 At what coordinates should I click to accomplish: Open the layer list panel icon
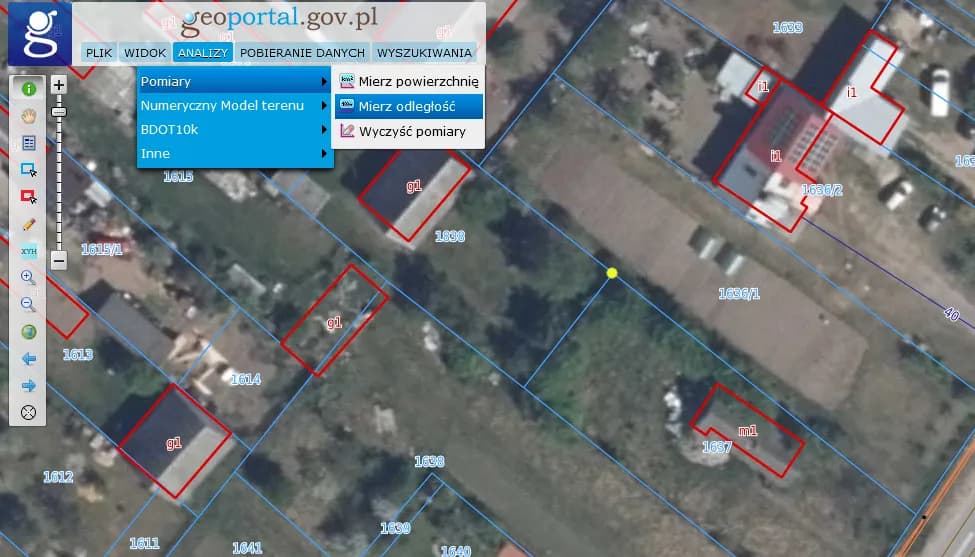click(28, 142)
